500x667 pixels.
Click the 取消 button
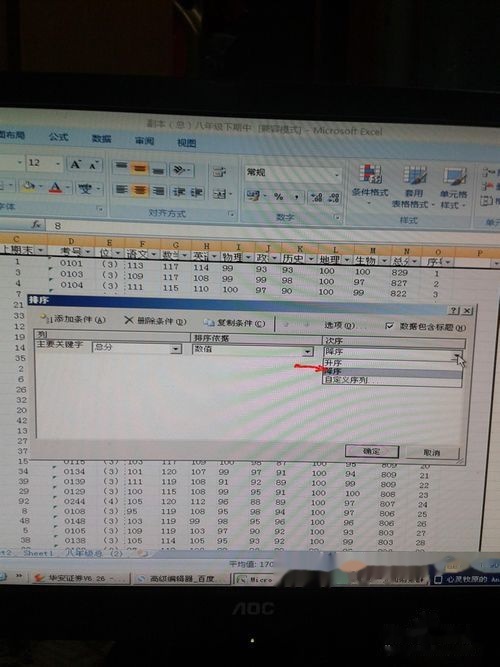tap(432, 453)
